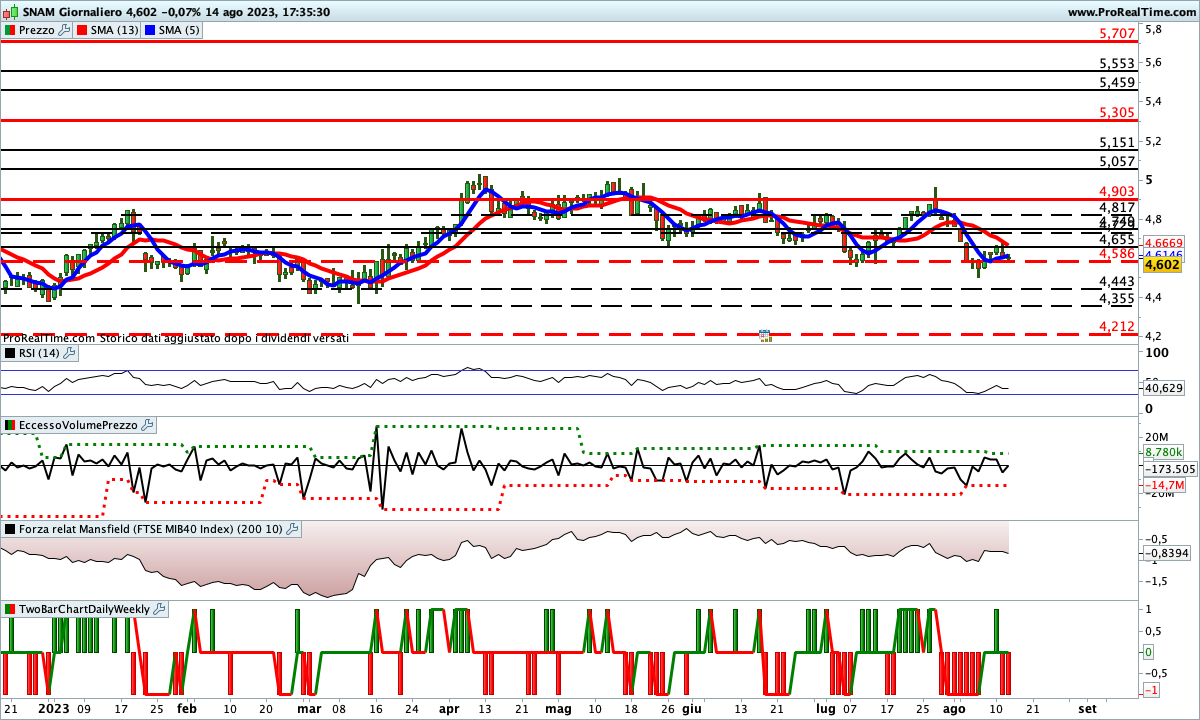Select the EccessoVolumePrezzo indicator label
1200x720 pixels.
click(x=78, y=425)
